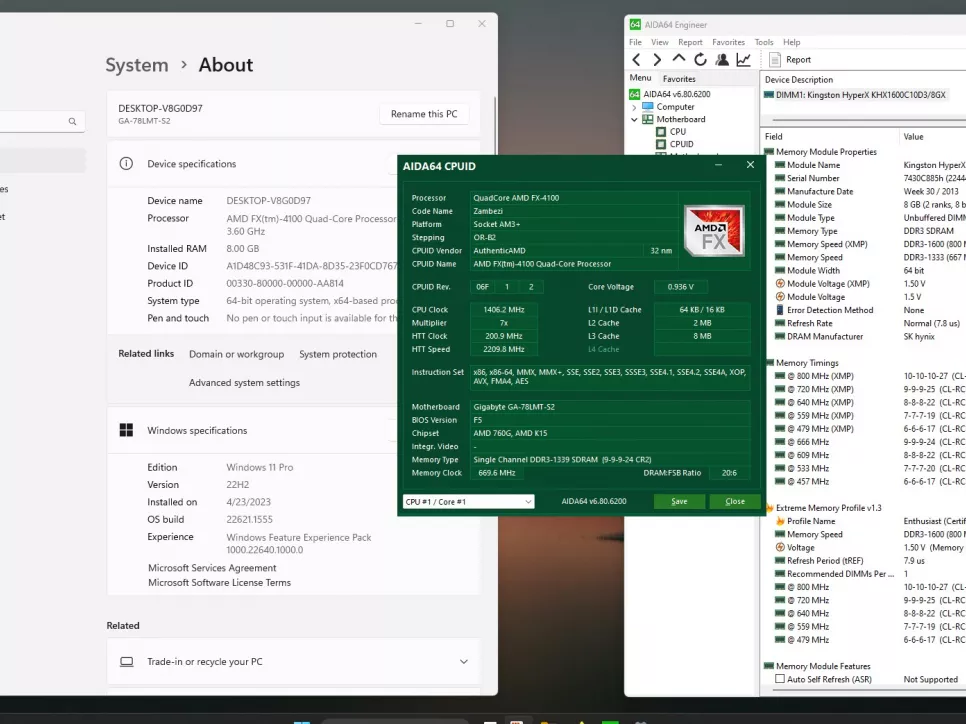Open the graph icon in AIDA64 toolbar
The image size is (966, 724).
coord(744,60)
